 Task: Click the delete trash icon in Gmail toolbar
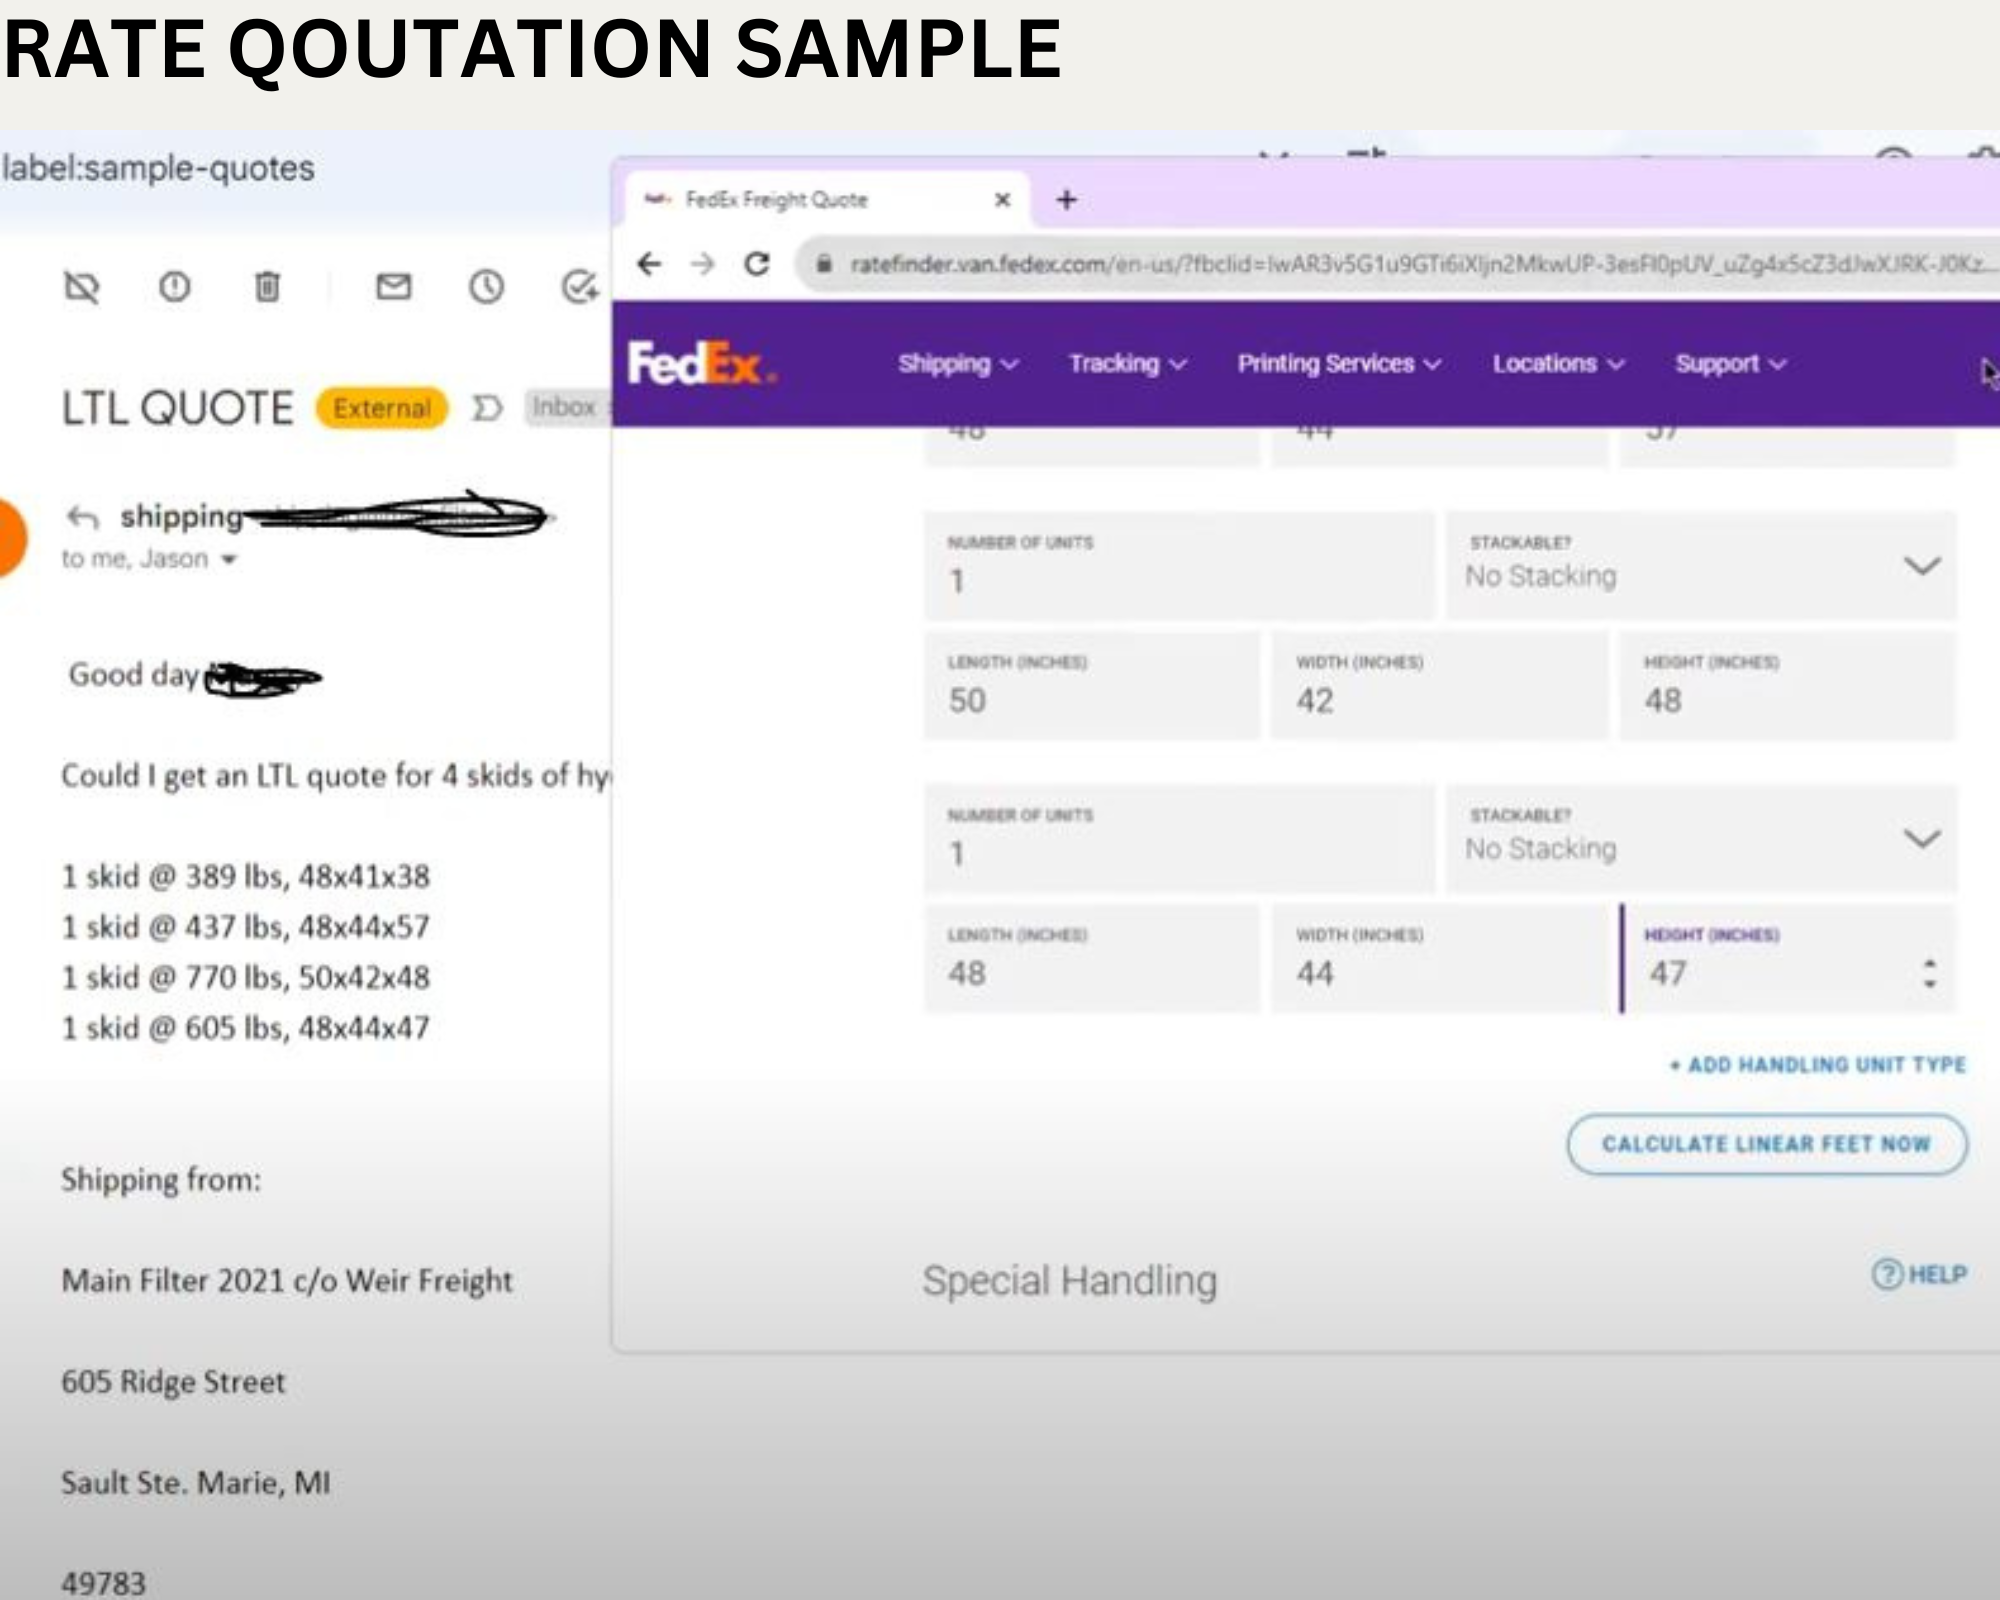[x=267, y=288]
